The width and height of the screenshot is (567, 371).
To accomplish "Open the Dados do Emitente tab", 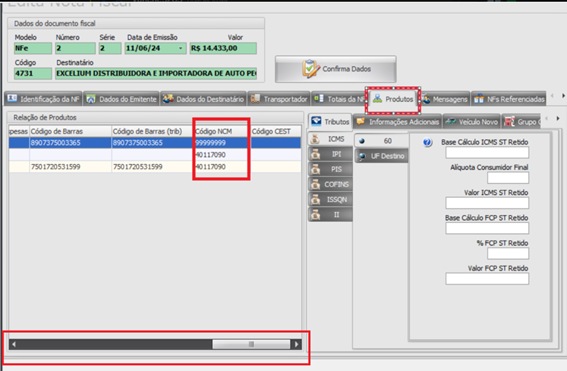I will (x=121, y=99).
